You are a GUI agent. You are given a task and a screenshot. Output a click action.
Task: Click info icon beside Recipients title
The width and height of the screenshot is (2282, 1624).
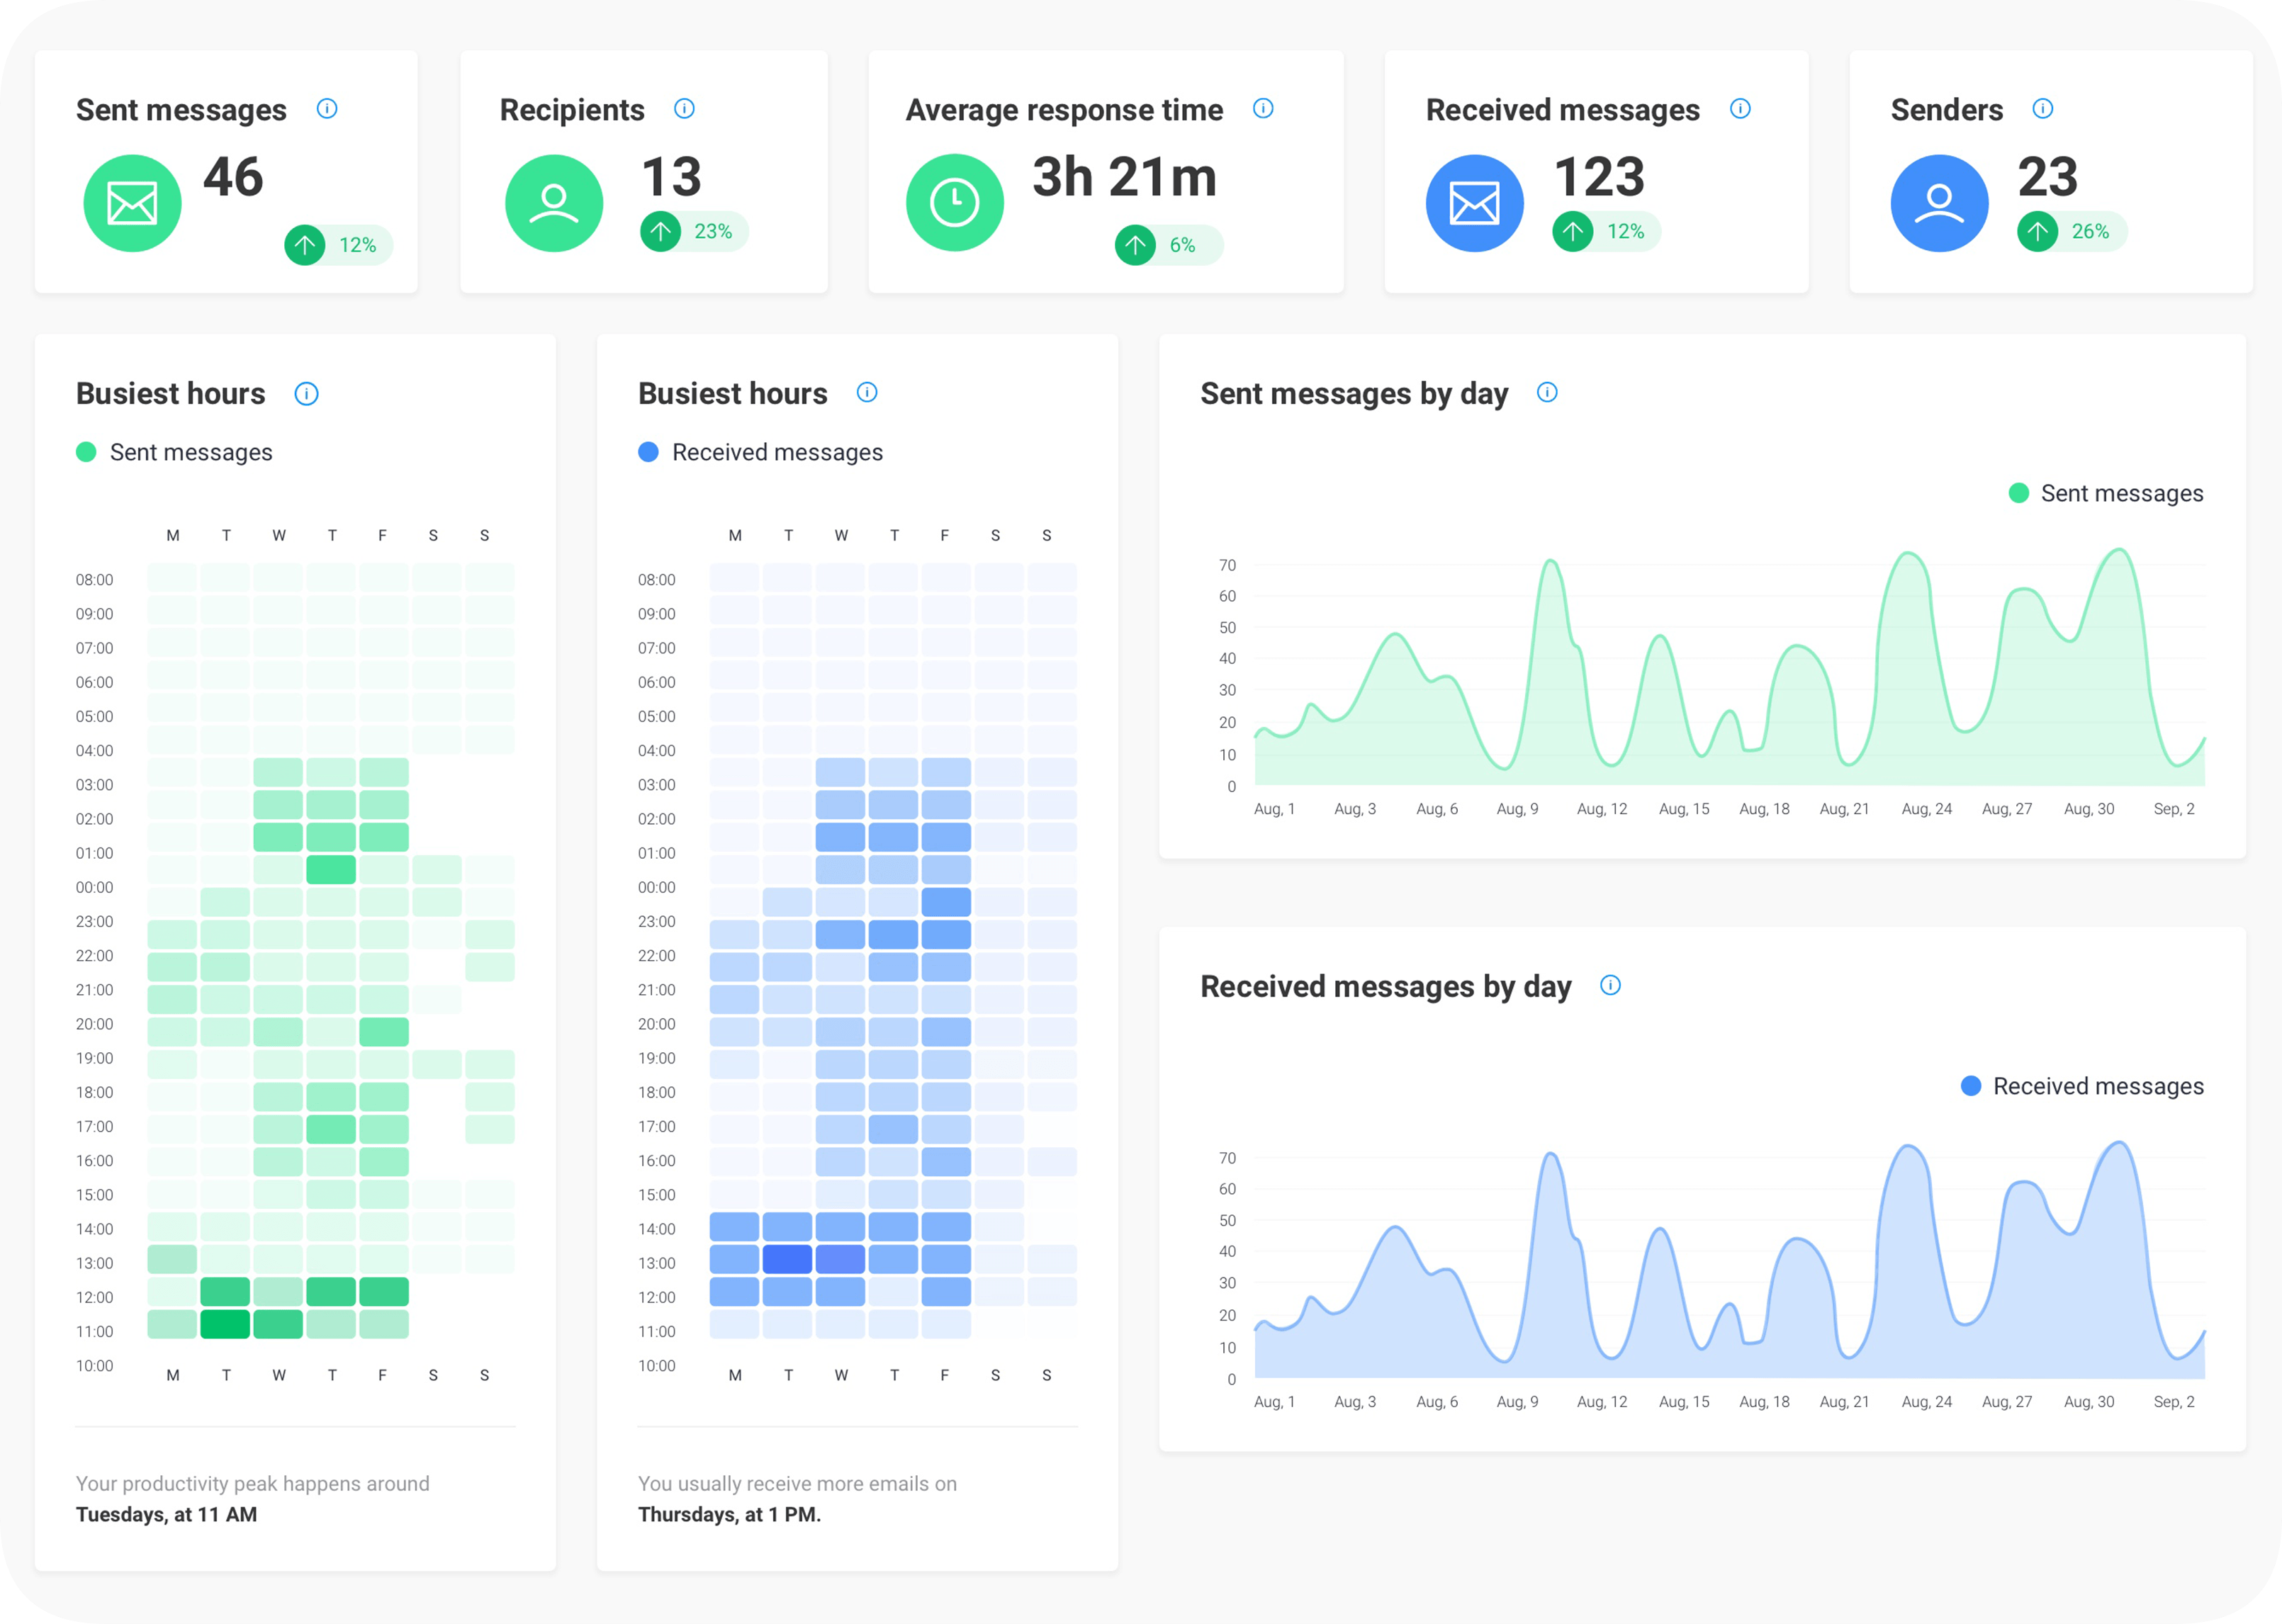[684, 108]
